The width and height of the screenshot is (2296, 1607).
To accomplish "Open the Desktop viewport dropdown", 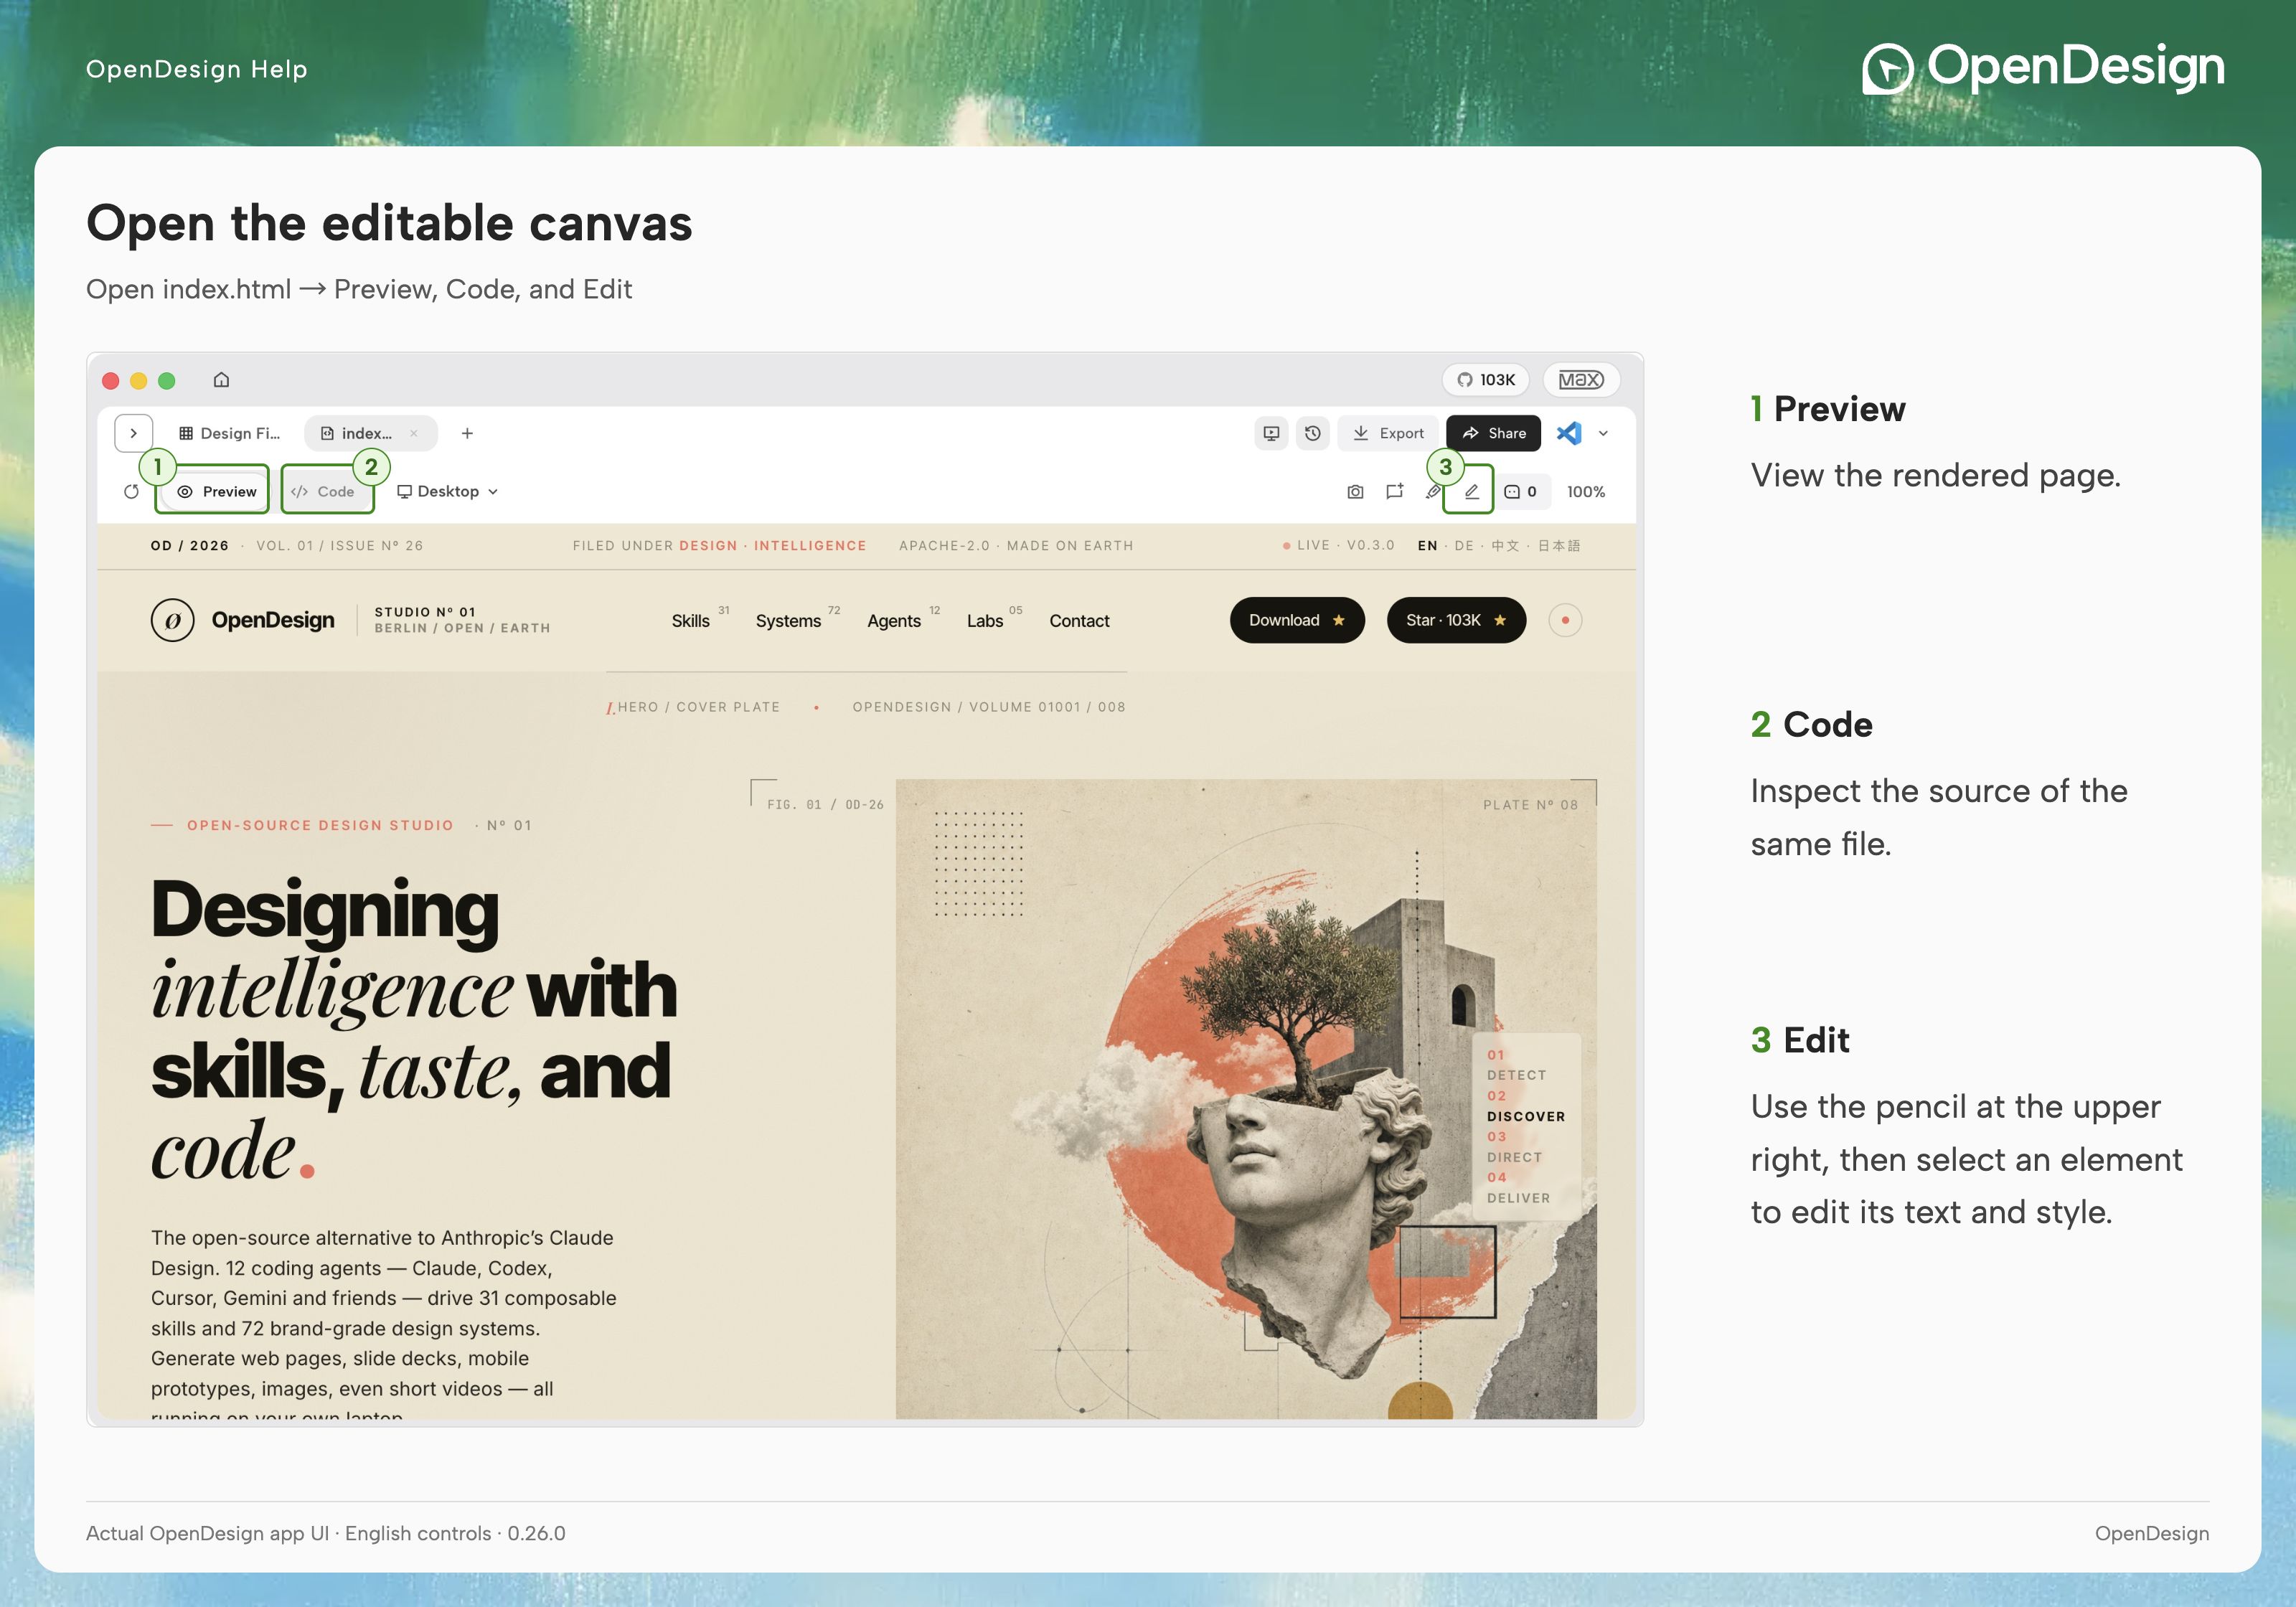I will pyautogui.click(x=447, y=491).
